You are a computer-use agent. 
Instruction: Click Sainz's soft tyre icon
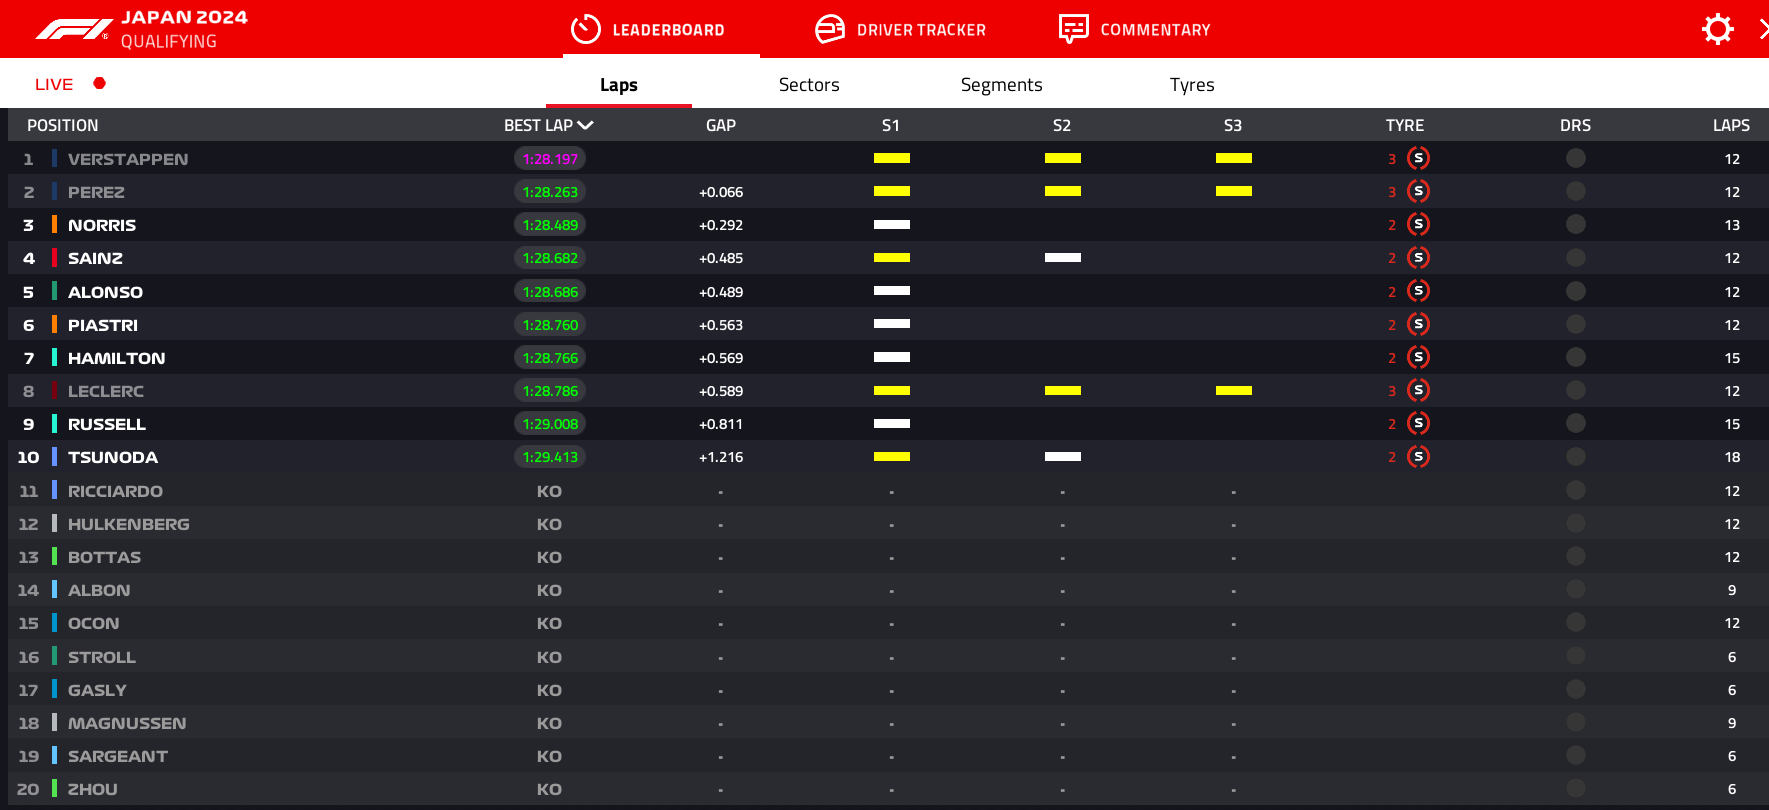(x=1418, y=257)
